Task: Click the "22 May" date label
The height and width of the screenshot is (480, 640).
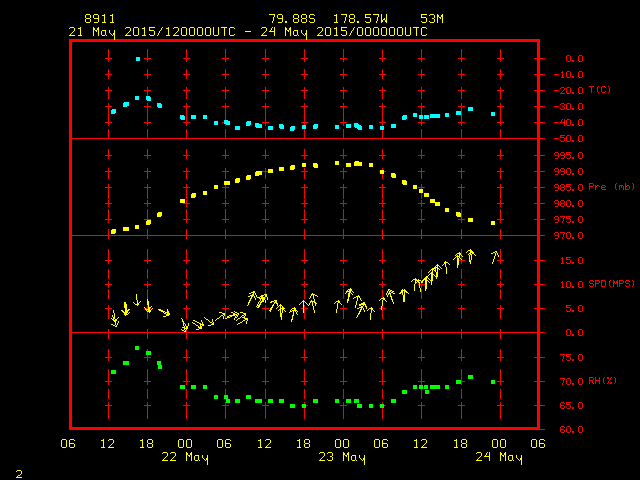Action: 185,457
